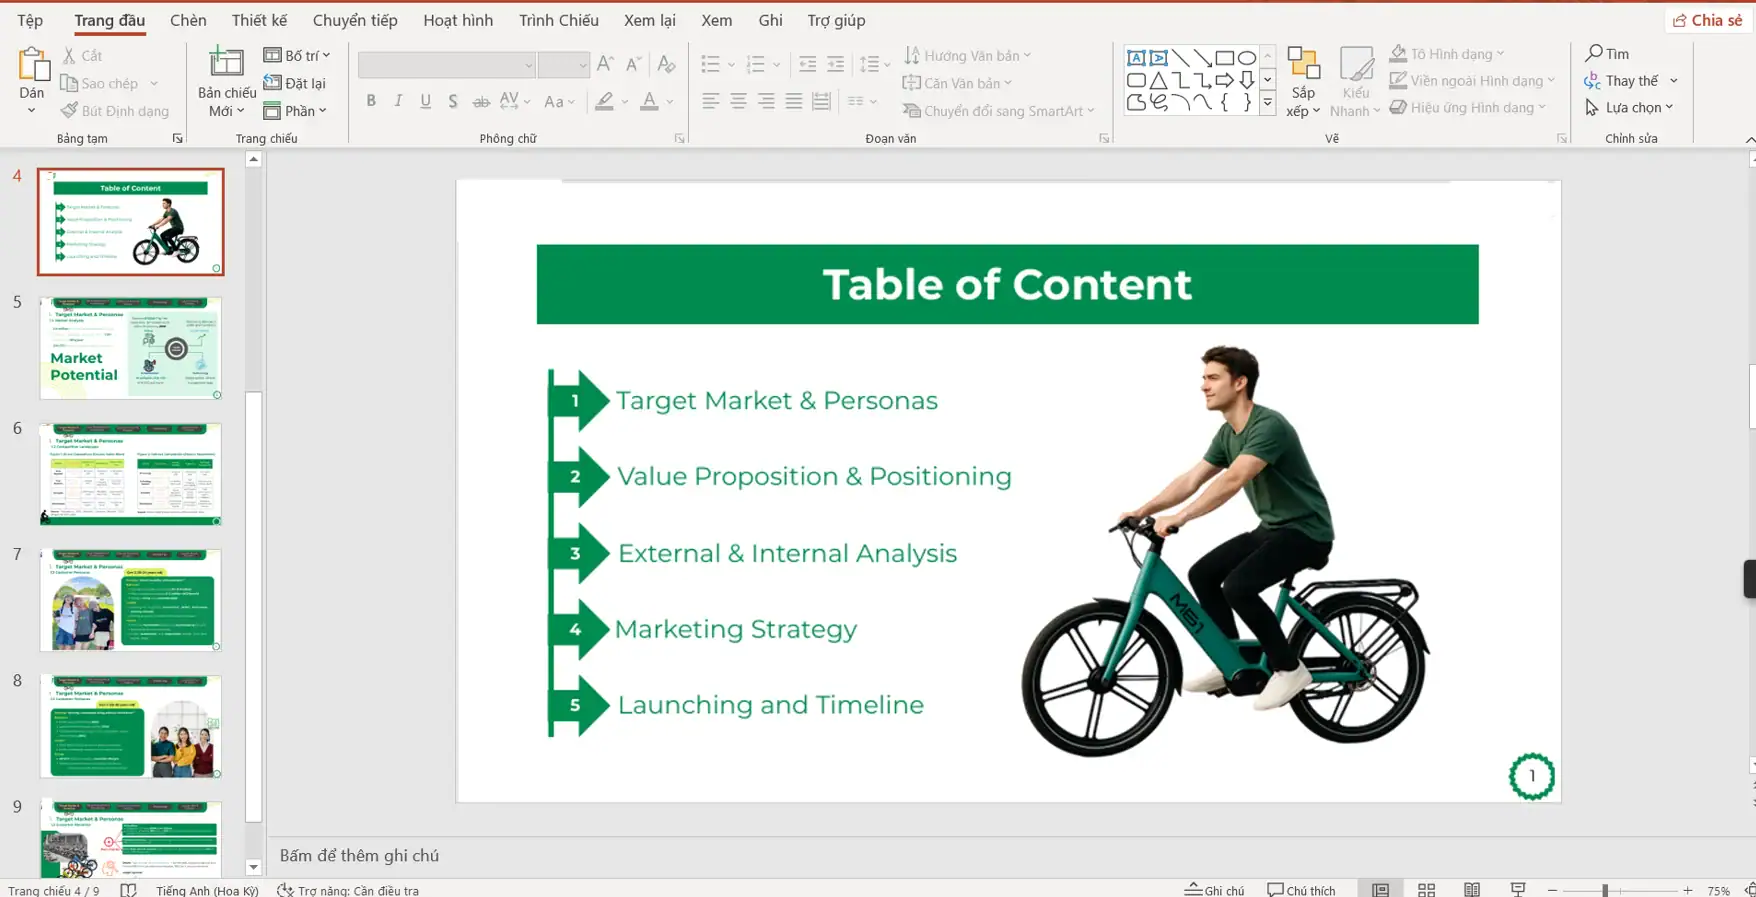Switch to the Chèn (Insert) tab
Screen dimensions: 1756x897
[x=188, y=20]
